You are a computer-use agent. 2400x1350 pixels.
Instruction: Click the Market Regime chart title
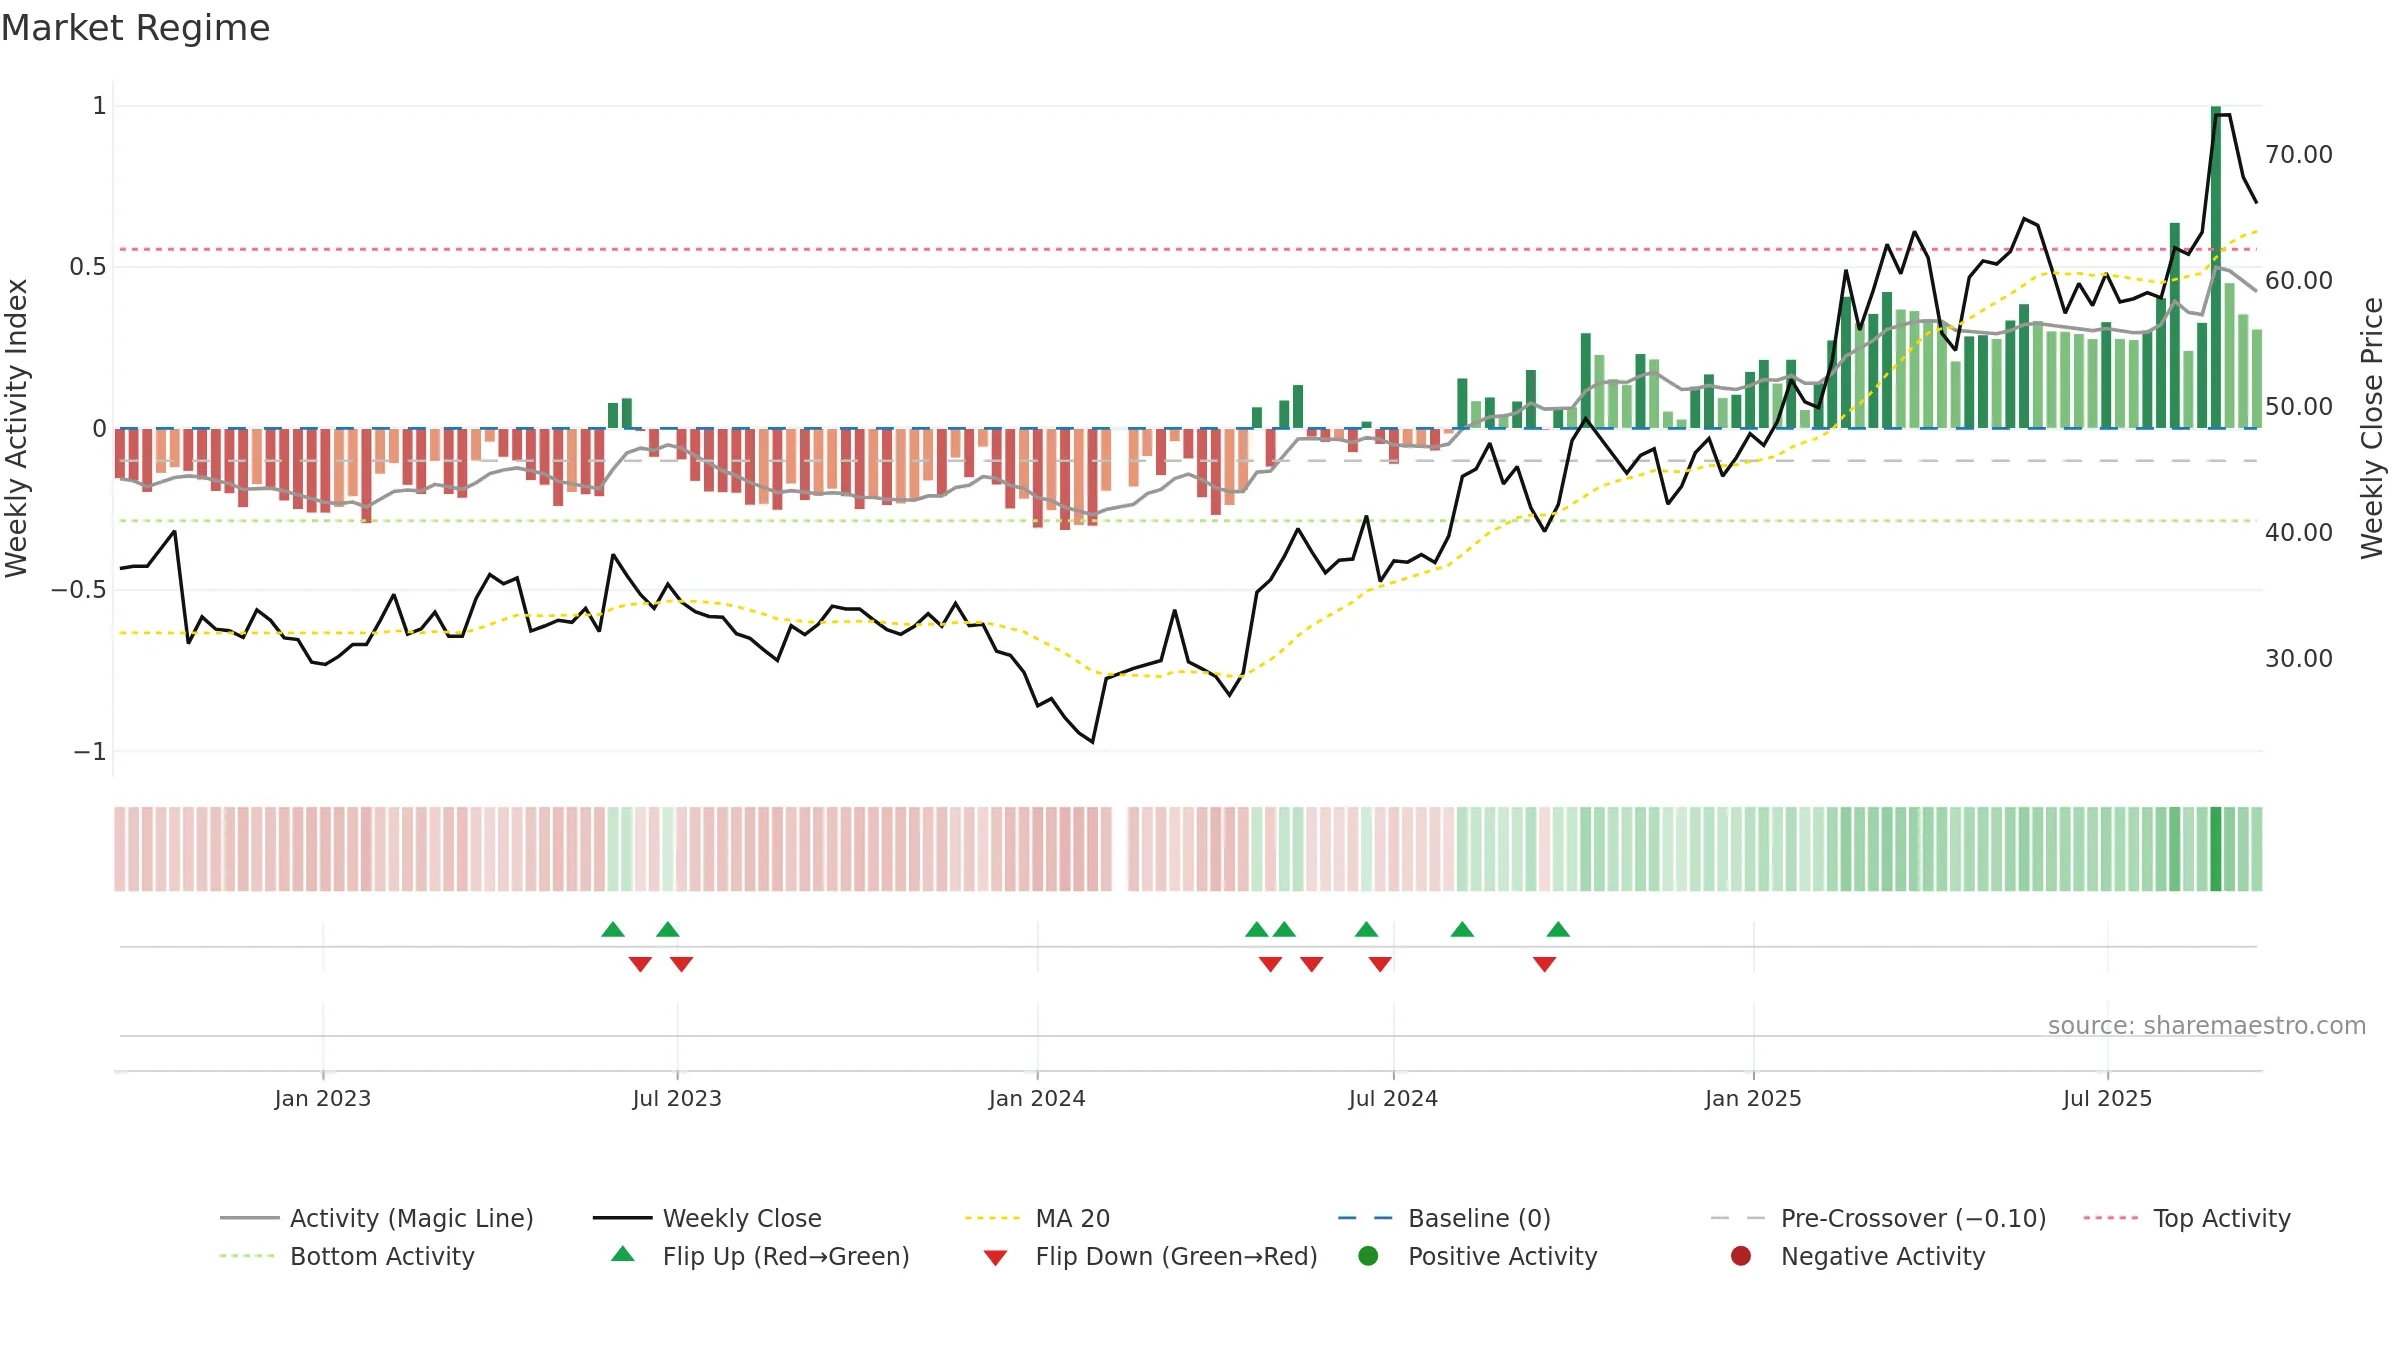pyautogui.click(x=135, y=28)
